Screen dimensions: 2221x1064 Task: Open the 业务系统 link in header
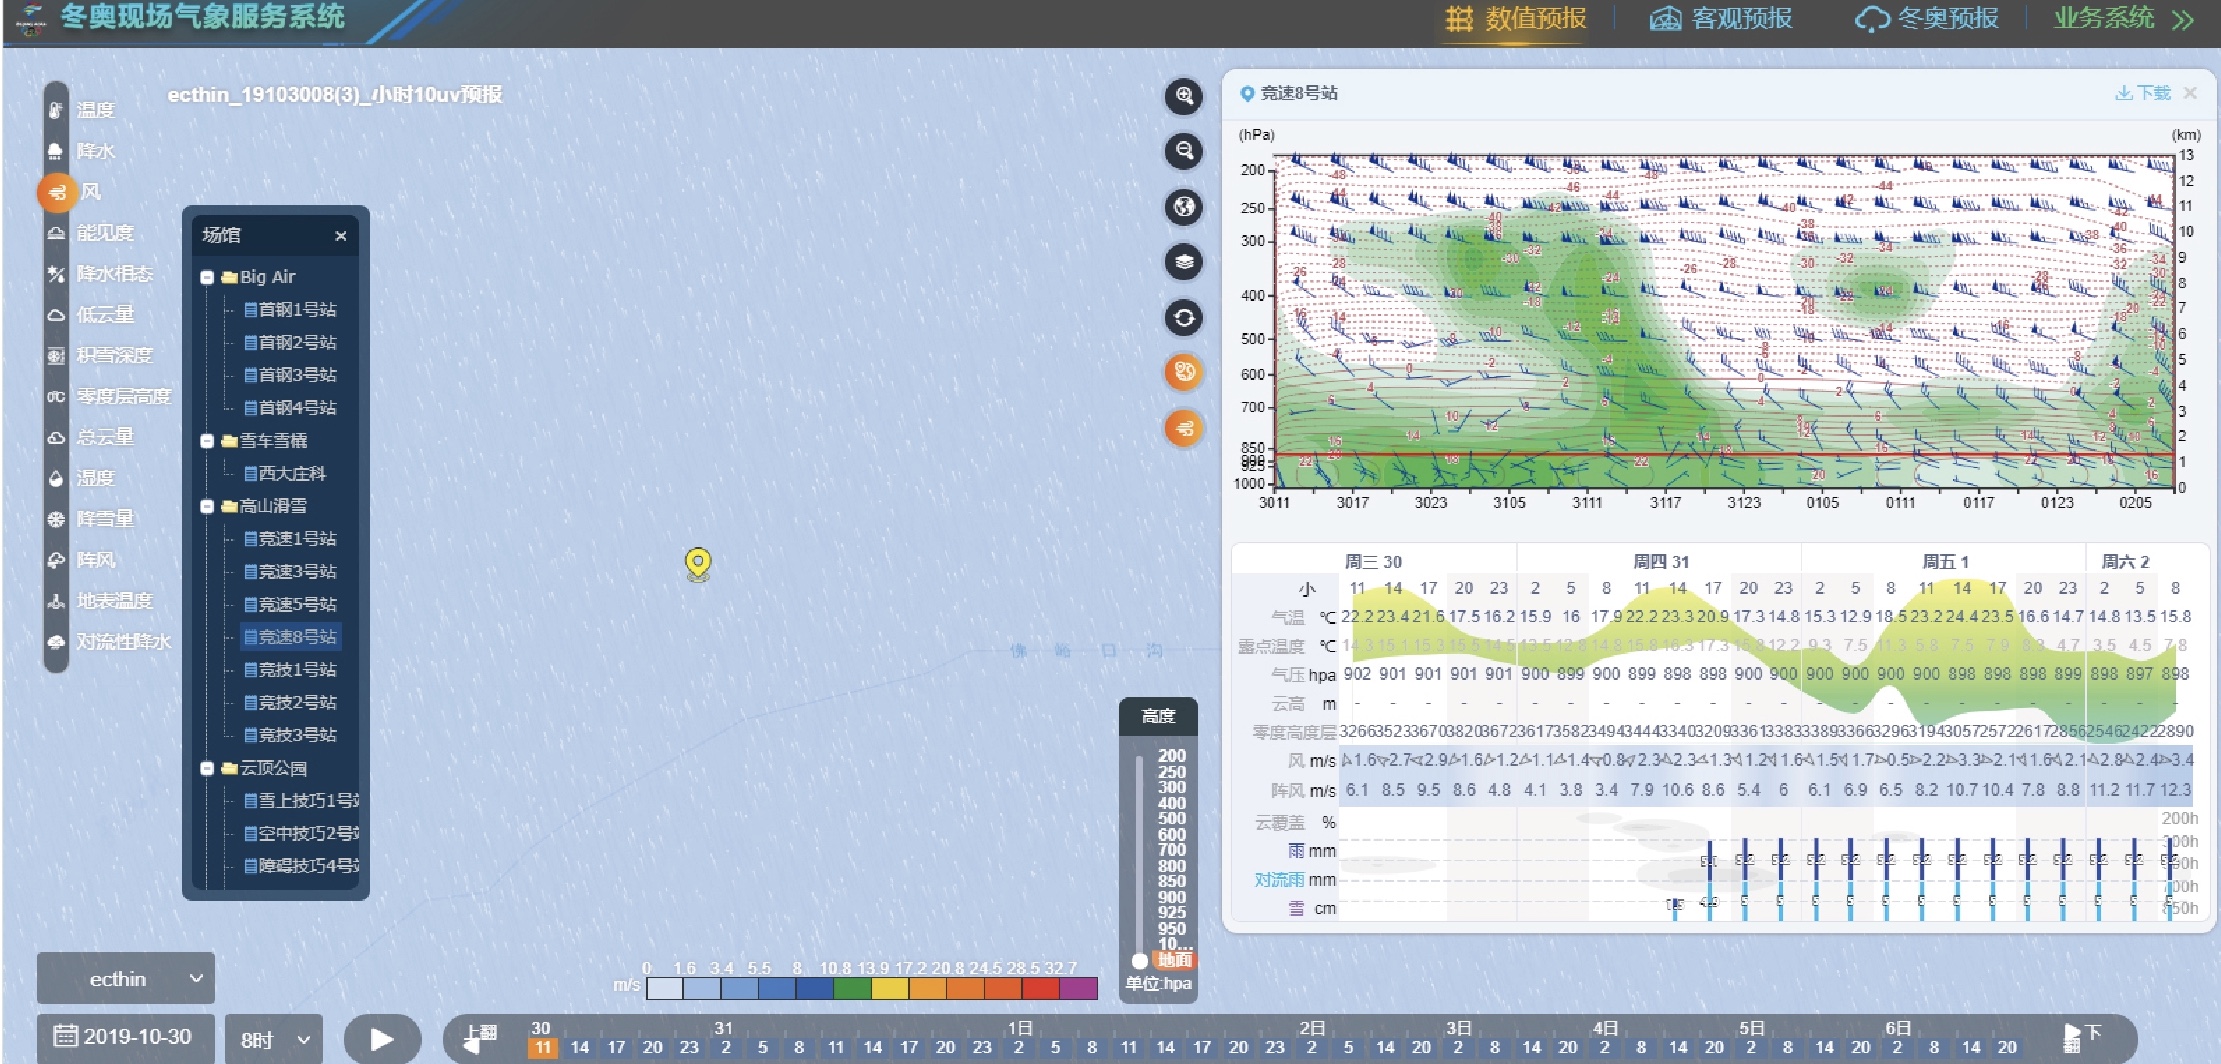(2122, 19)
